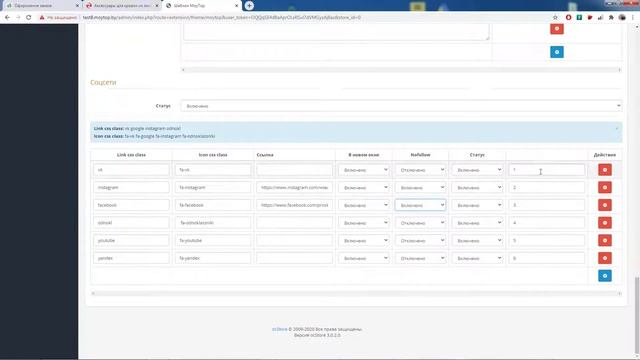
Task: Click the Соцсети section heading
Action: (x=103, y=82)
